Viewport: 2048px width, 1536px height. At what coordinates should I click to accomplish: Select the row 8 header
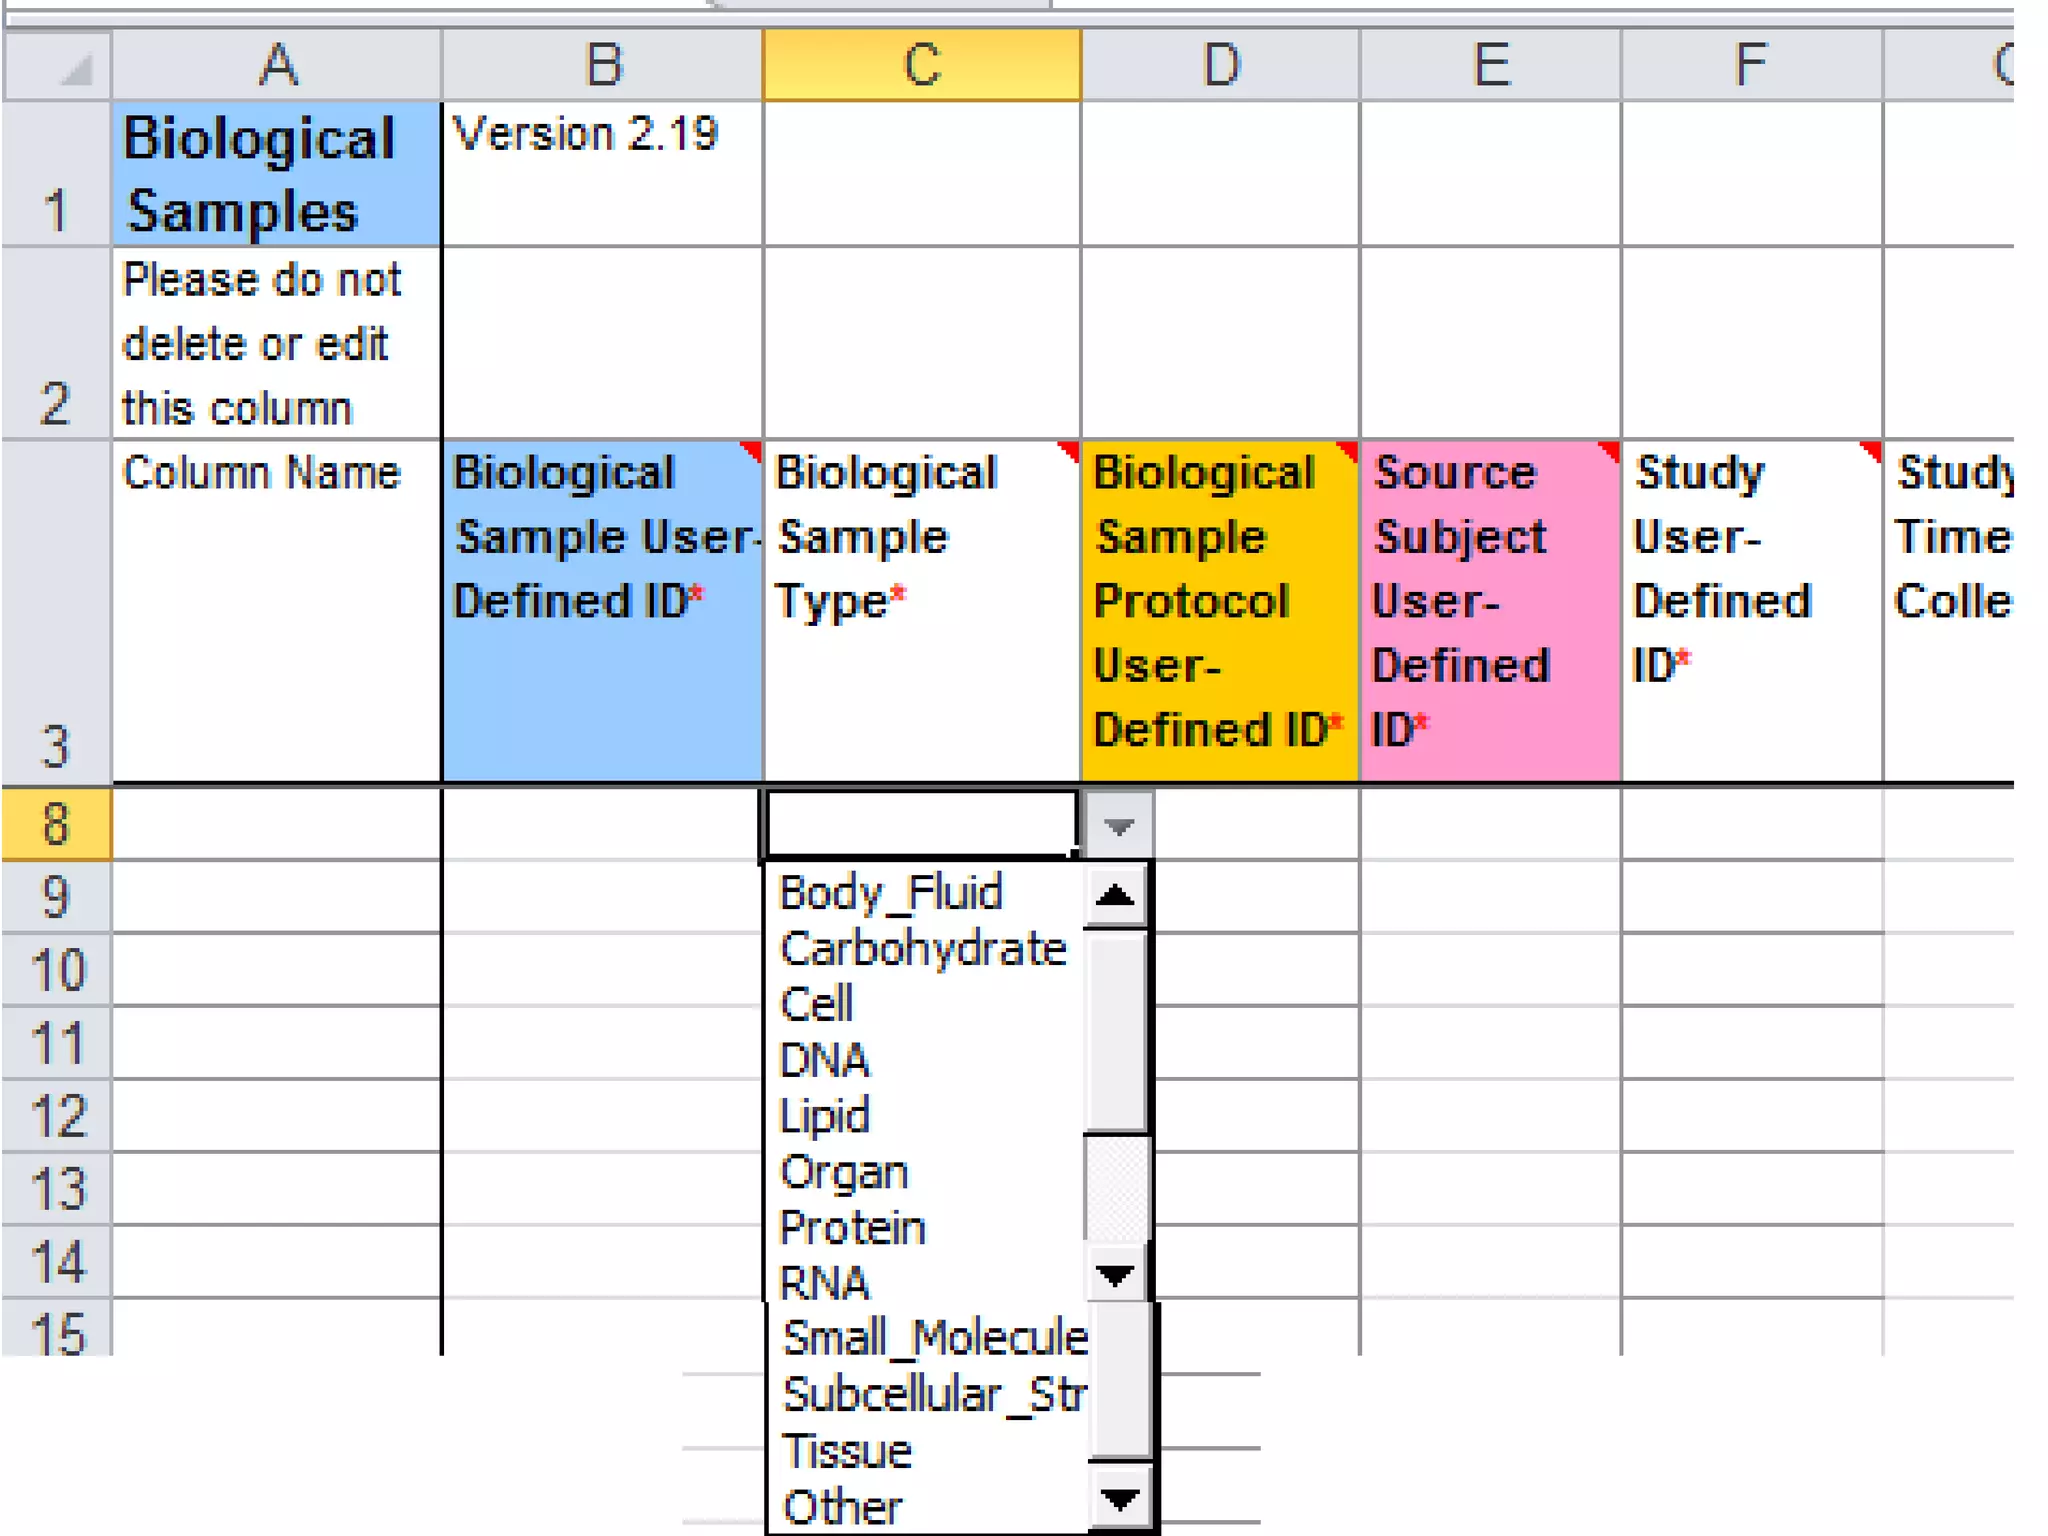pos(56,824)
